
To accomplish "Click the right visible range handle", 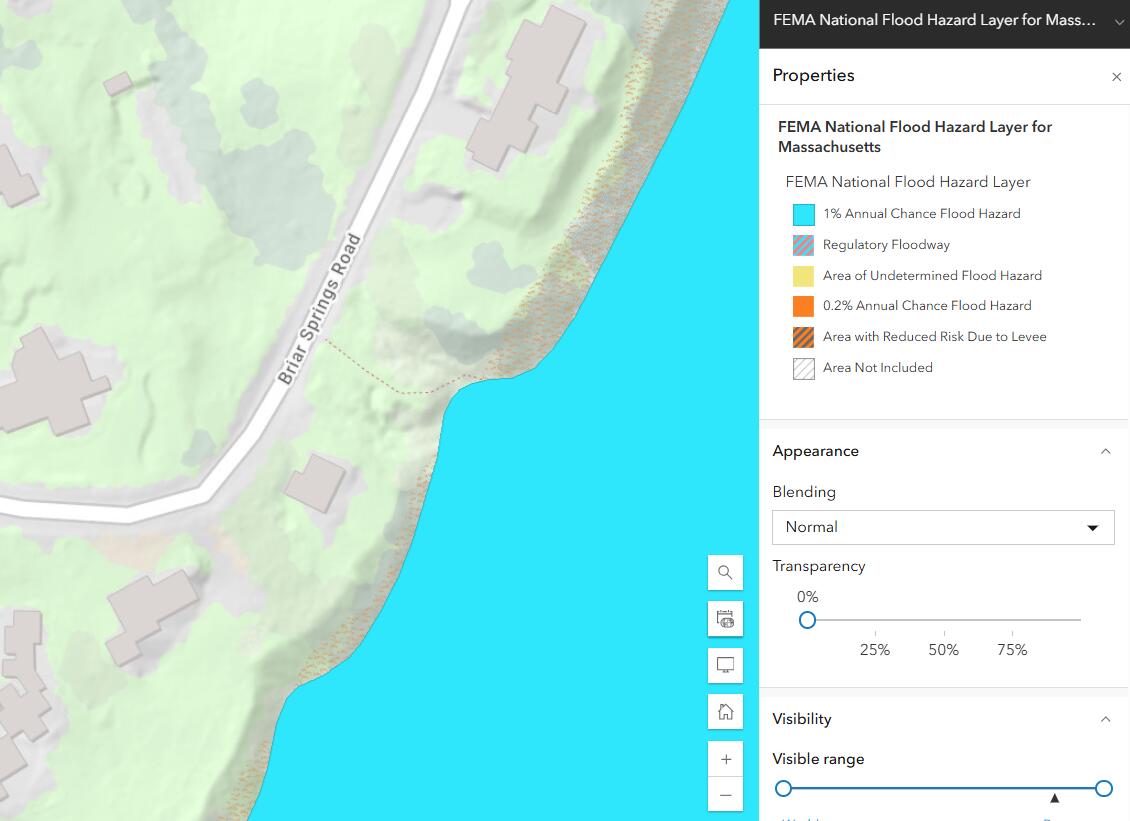I will click(x=1103, y=789).
